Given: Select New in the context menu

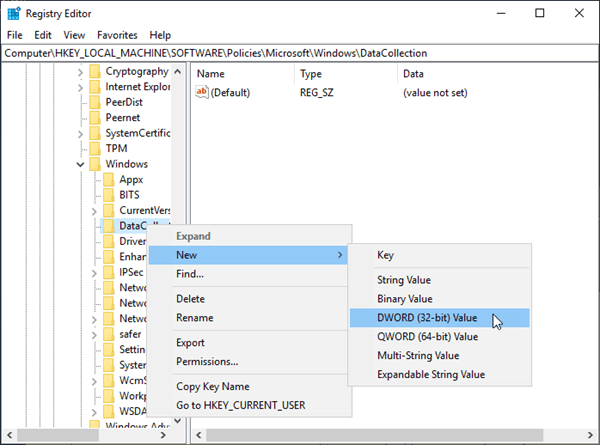Looking at the screenshot, I should click(248, 255).
